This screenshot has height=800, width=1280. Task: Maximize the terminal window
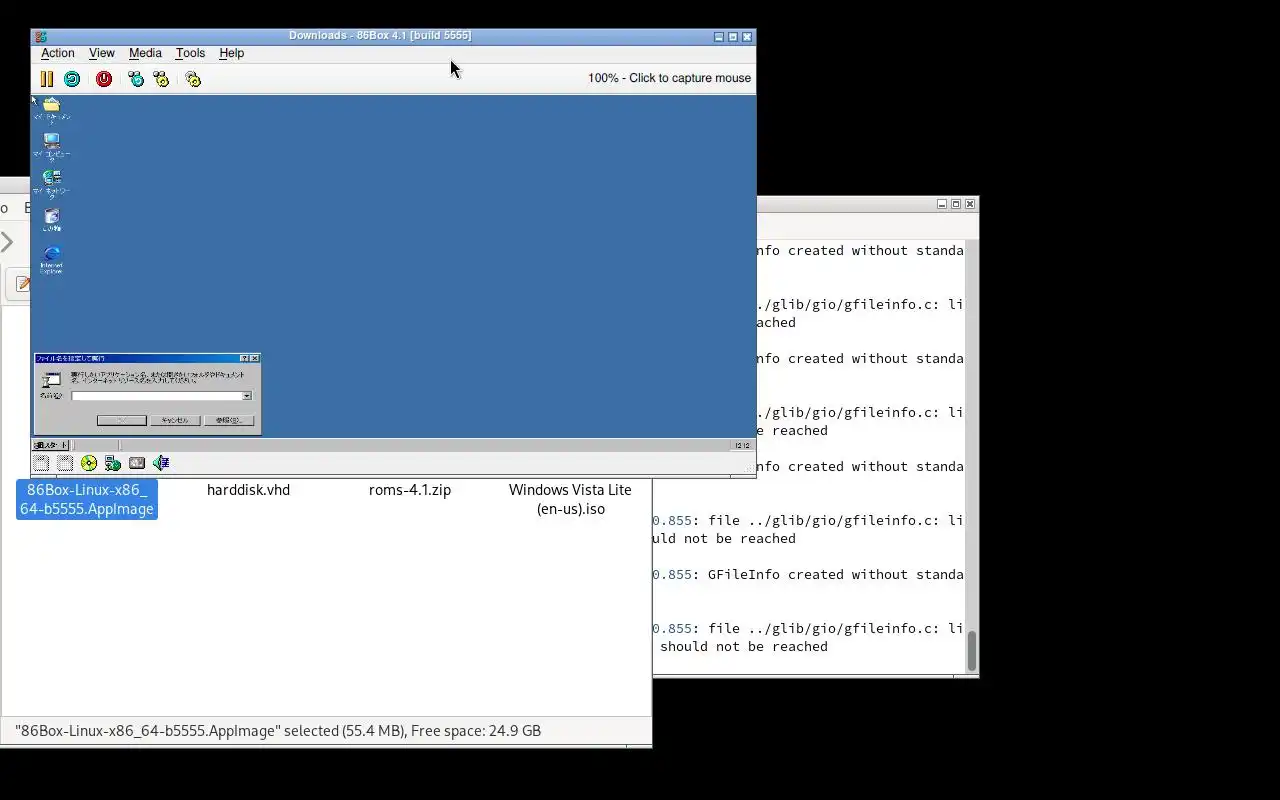pyautogui.click(x=956, y=204)
